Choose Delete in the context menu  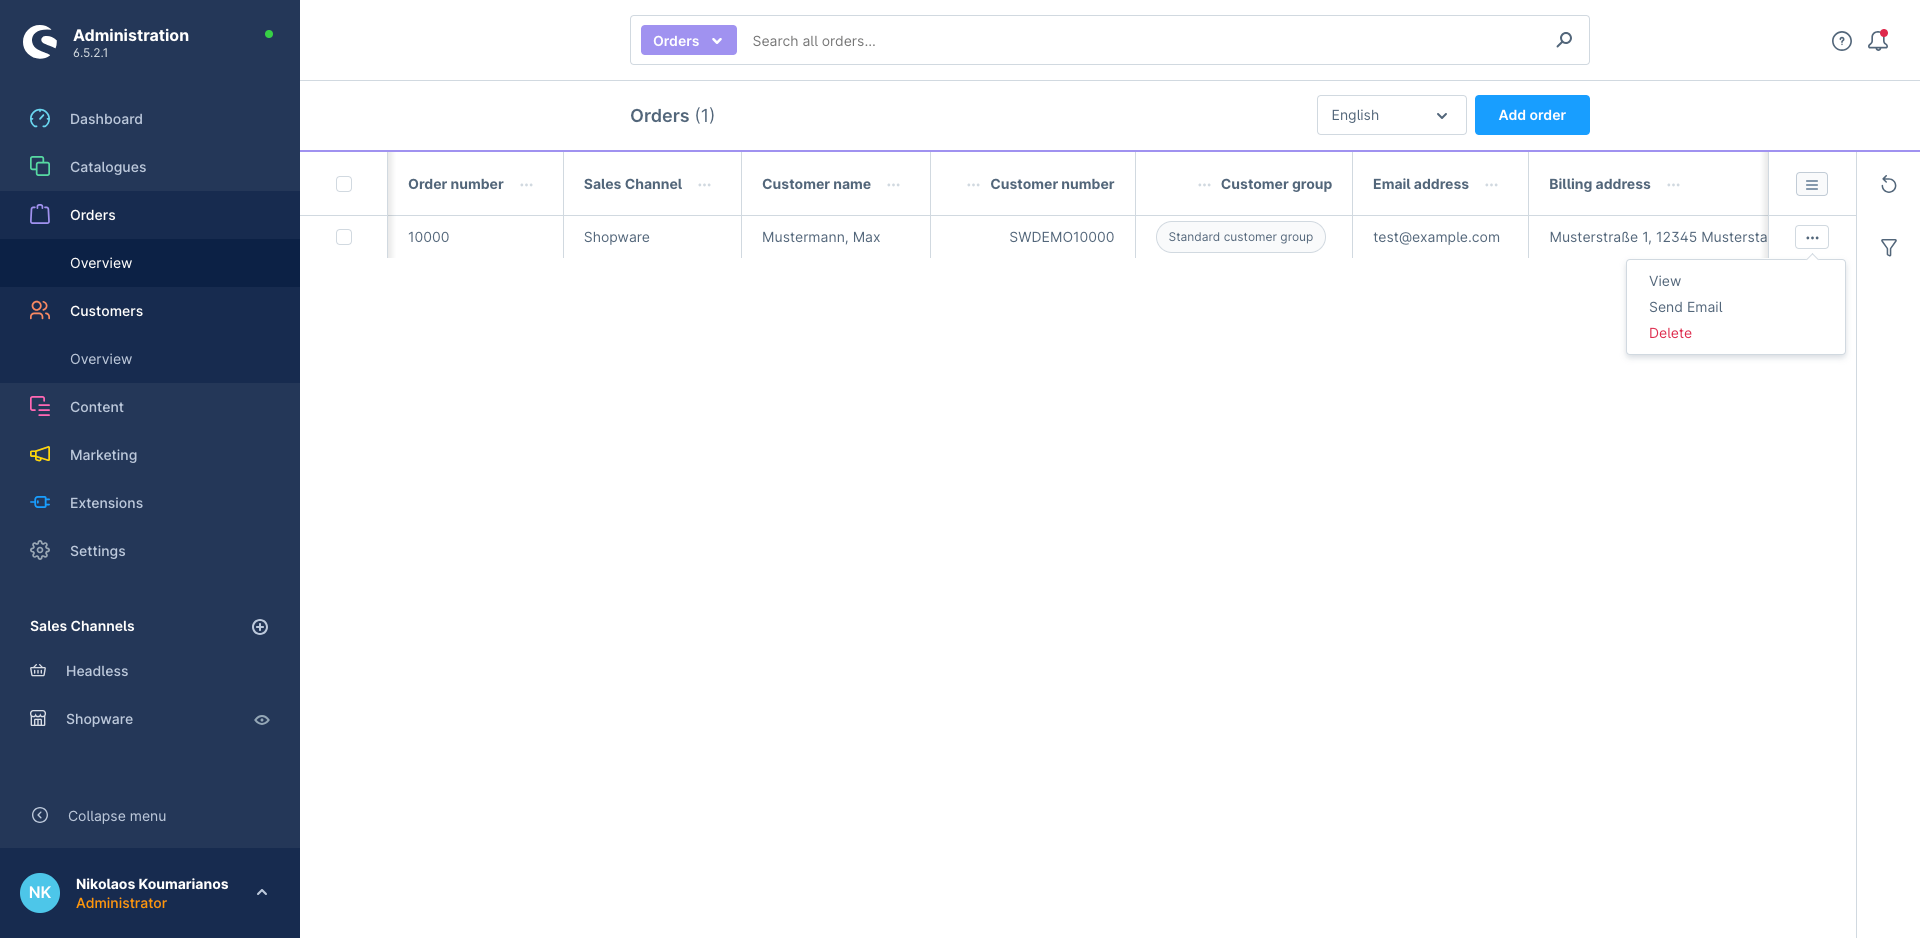1670,333
